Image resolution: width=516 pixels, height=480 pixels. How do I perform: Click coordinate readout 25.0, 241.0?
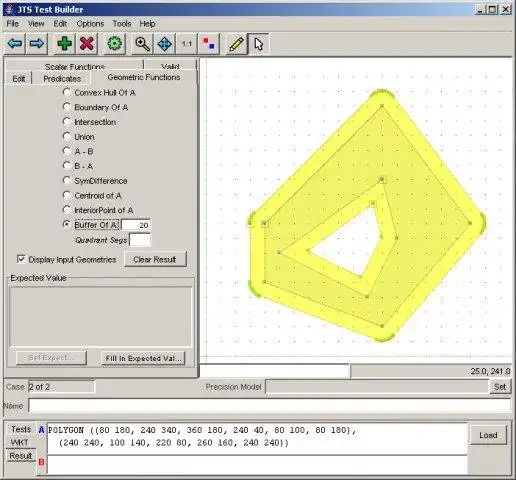[x=490, y=371]
